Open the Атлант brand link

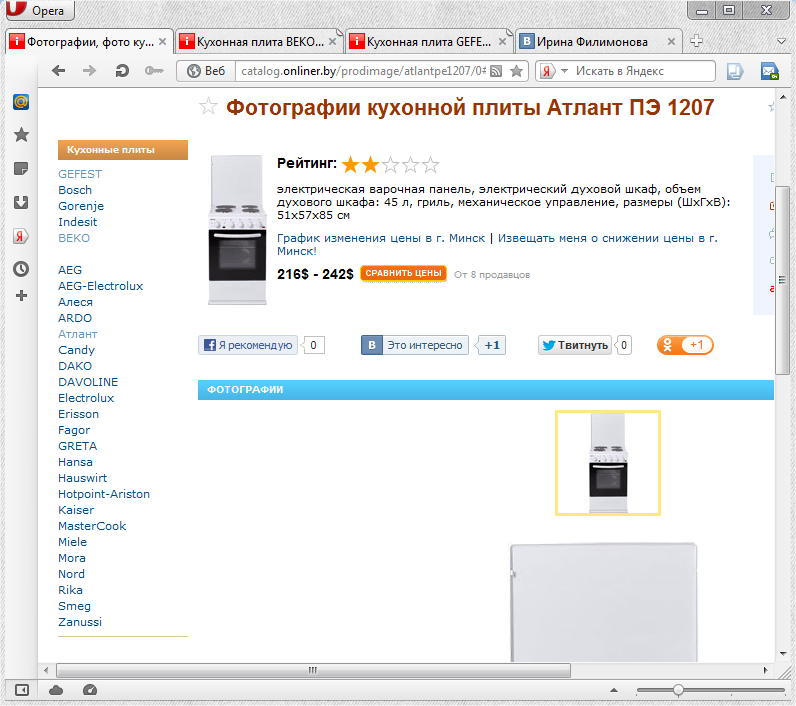(x=77, y=334)
